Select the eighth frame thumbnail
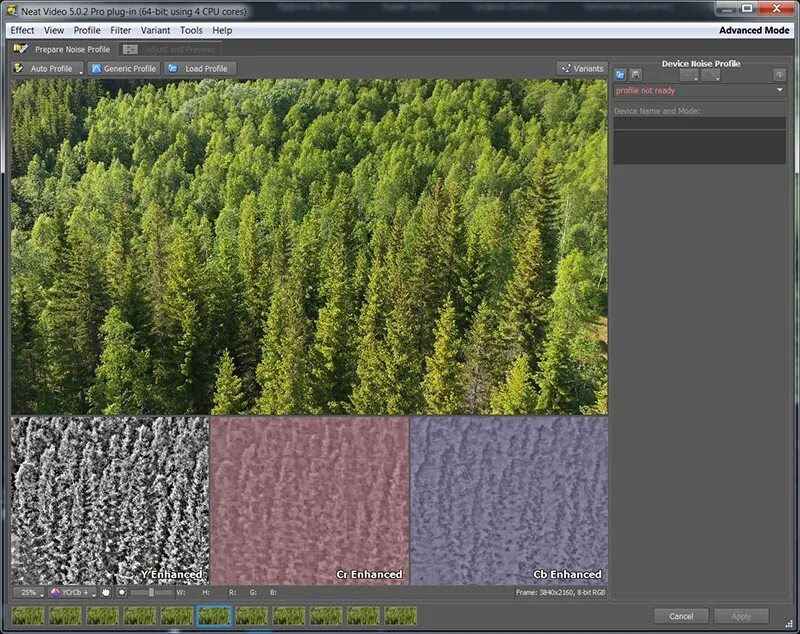This screenshot has width=800, height=634. 288,616
